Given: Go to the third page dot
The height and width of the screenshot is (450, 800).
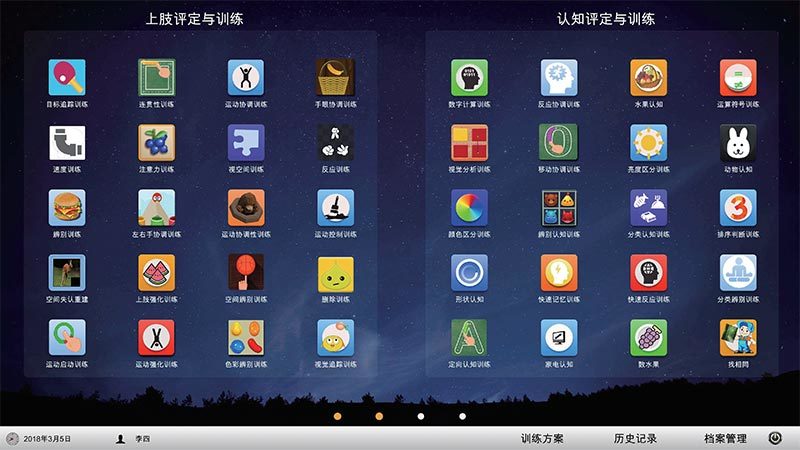Looking at the screenshot, I should click(x=421, y=416).
